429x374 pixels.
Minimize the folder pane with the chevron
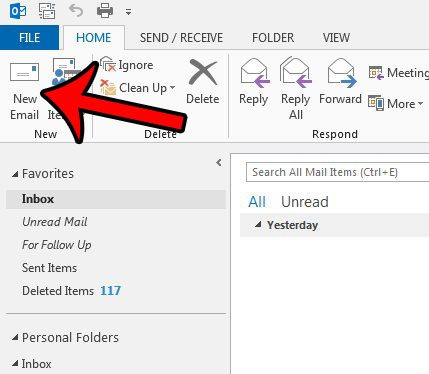[x=219, y=163]
